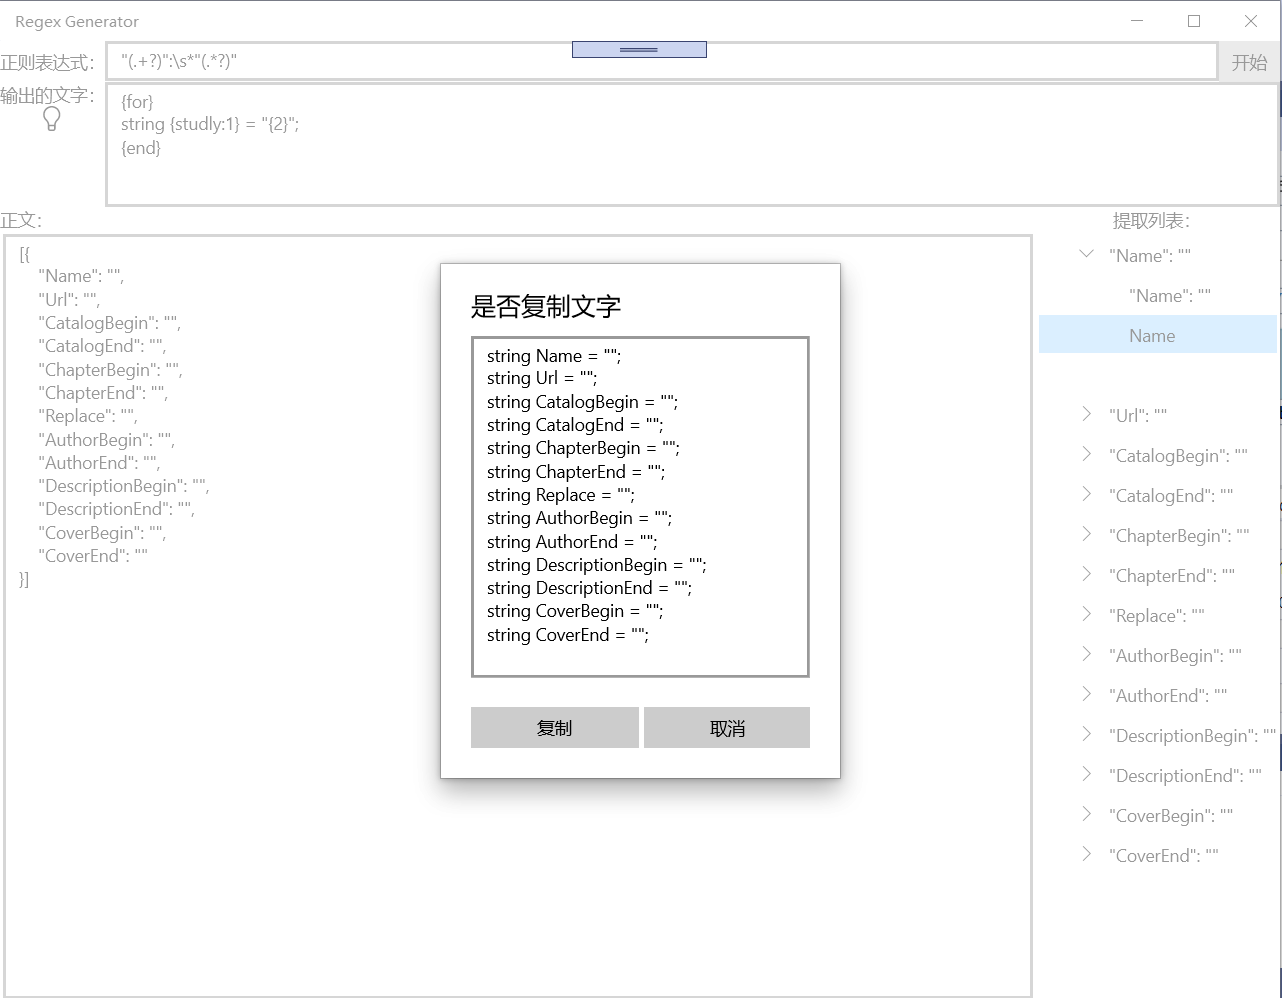Expand the "CatalogBegin" tree node

(x=1086, y=455)
